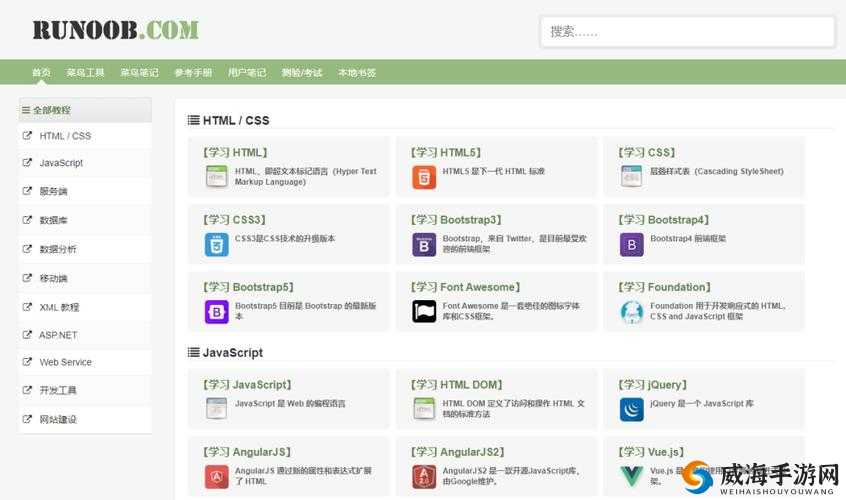
Task: Open 菜鸟工具 in the navbar
Action: tap(85, 72)
